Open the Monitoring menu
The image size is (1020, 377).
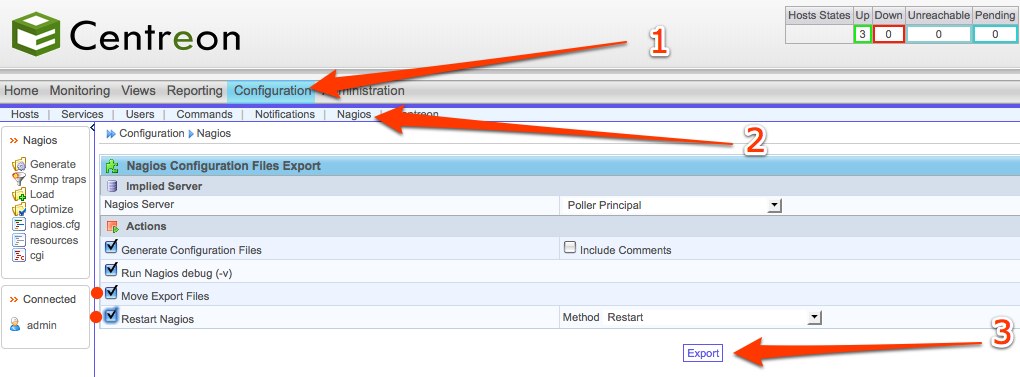(x=80, y=90)
